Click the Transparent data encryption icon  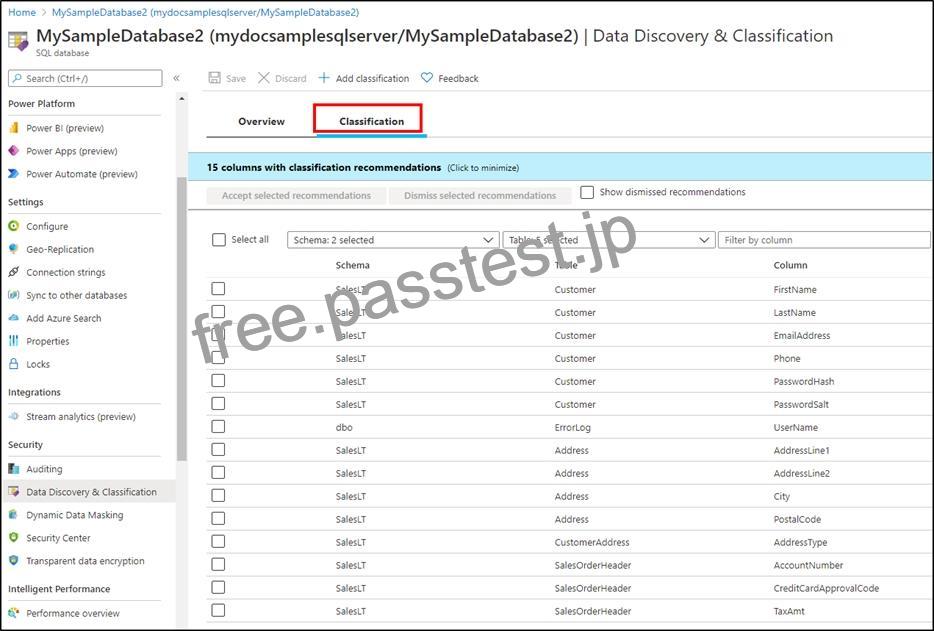click(x=14, y=560)
